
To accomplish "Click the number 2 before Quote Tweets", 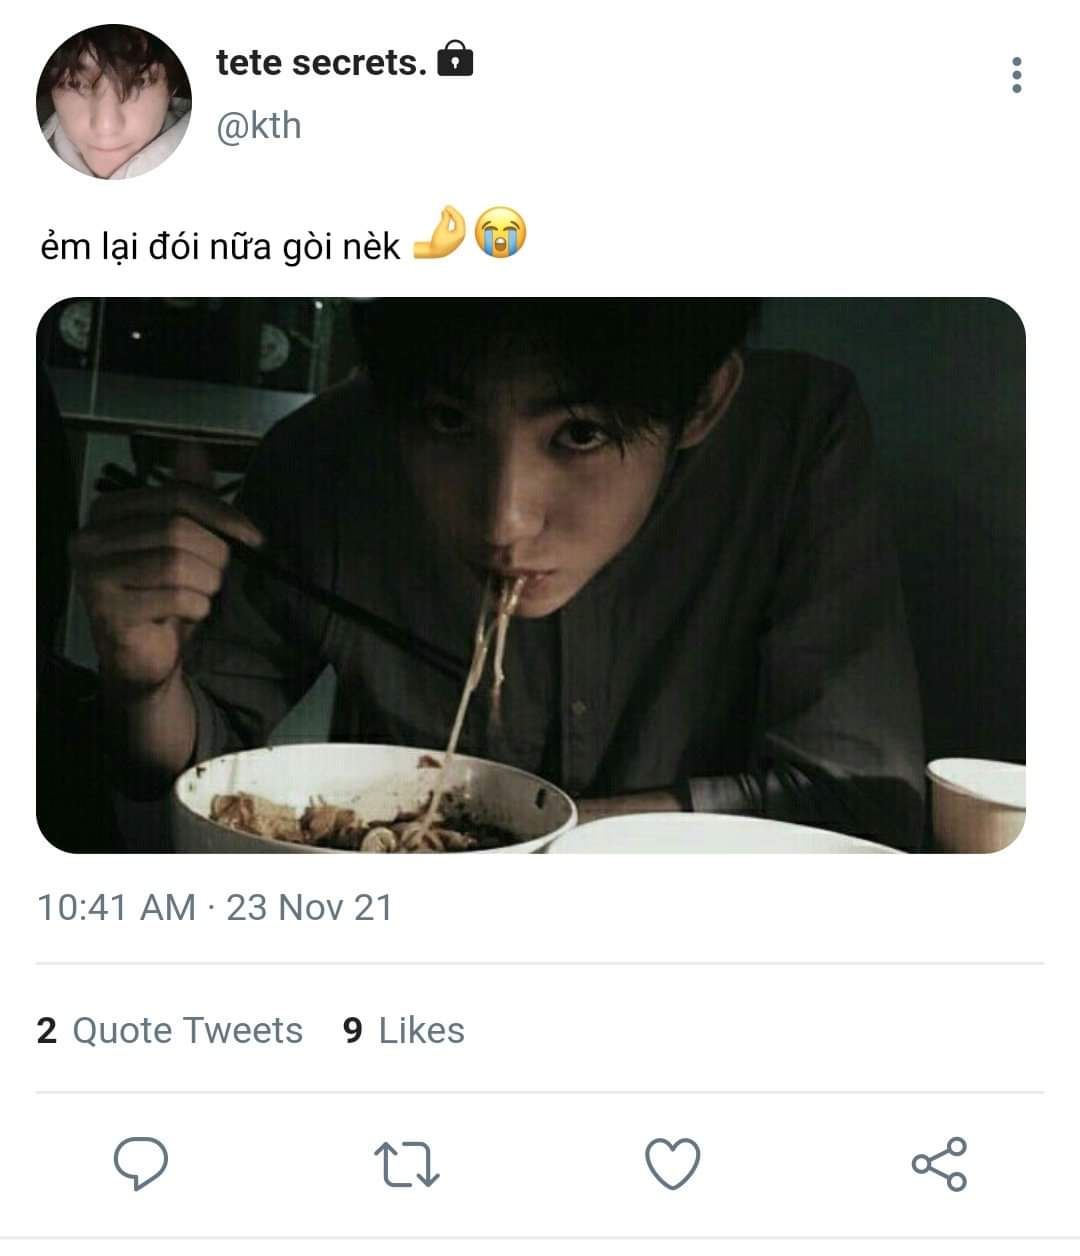I will click(x=47, y=1030).
